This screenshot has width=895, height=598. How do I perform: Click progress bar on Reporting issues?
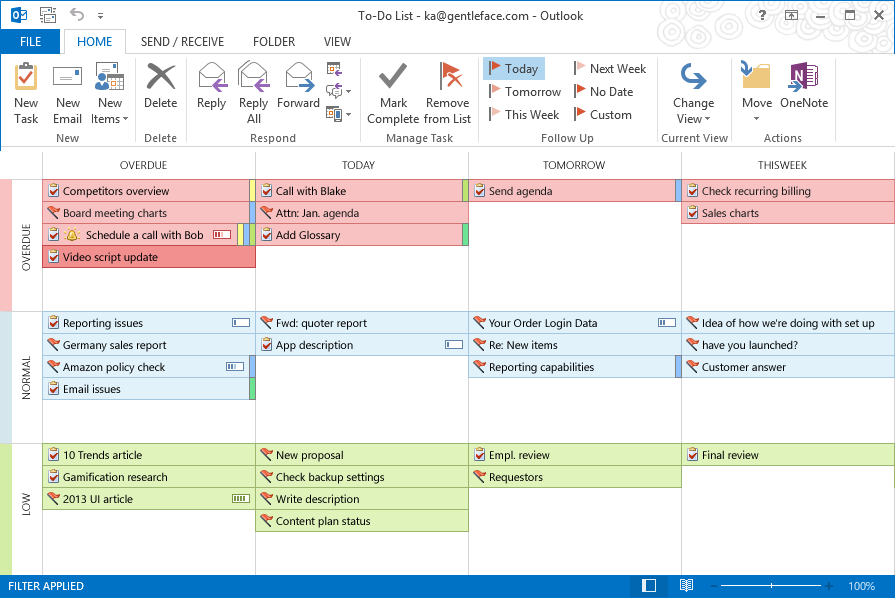tap(241, 323)
